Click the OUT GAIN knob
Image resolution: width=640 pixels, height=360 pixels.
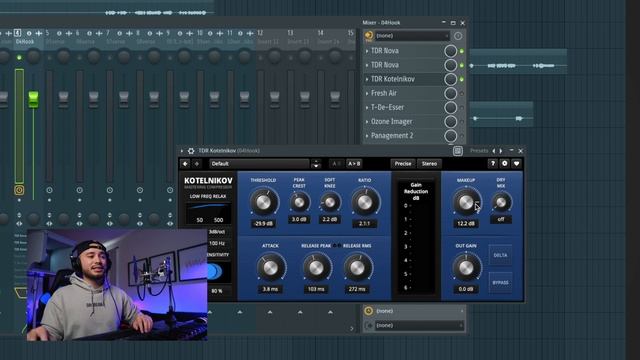click(466, 267)
